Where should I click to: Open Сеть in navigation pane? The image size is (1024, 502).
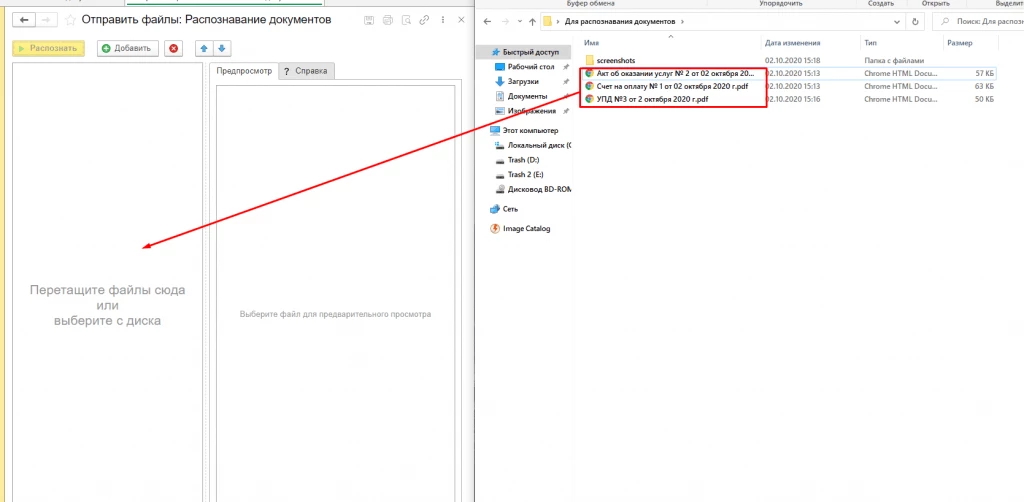[x=510, y=209]
